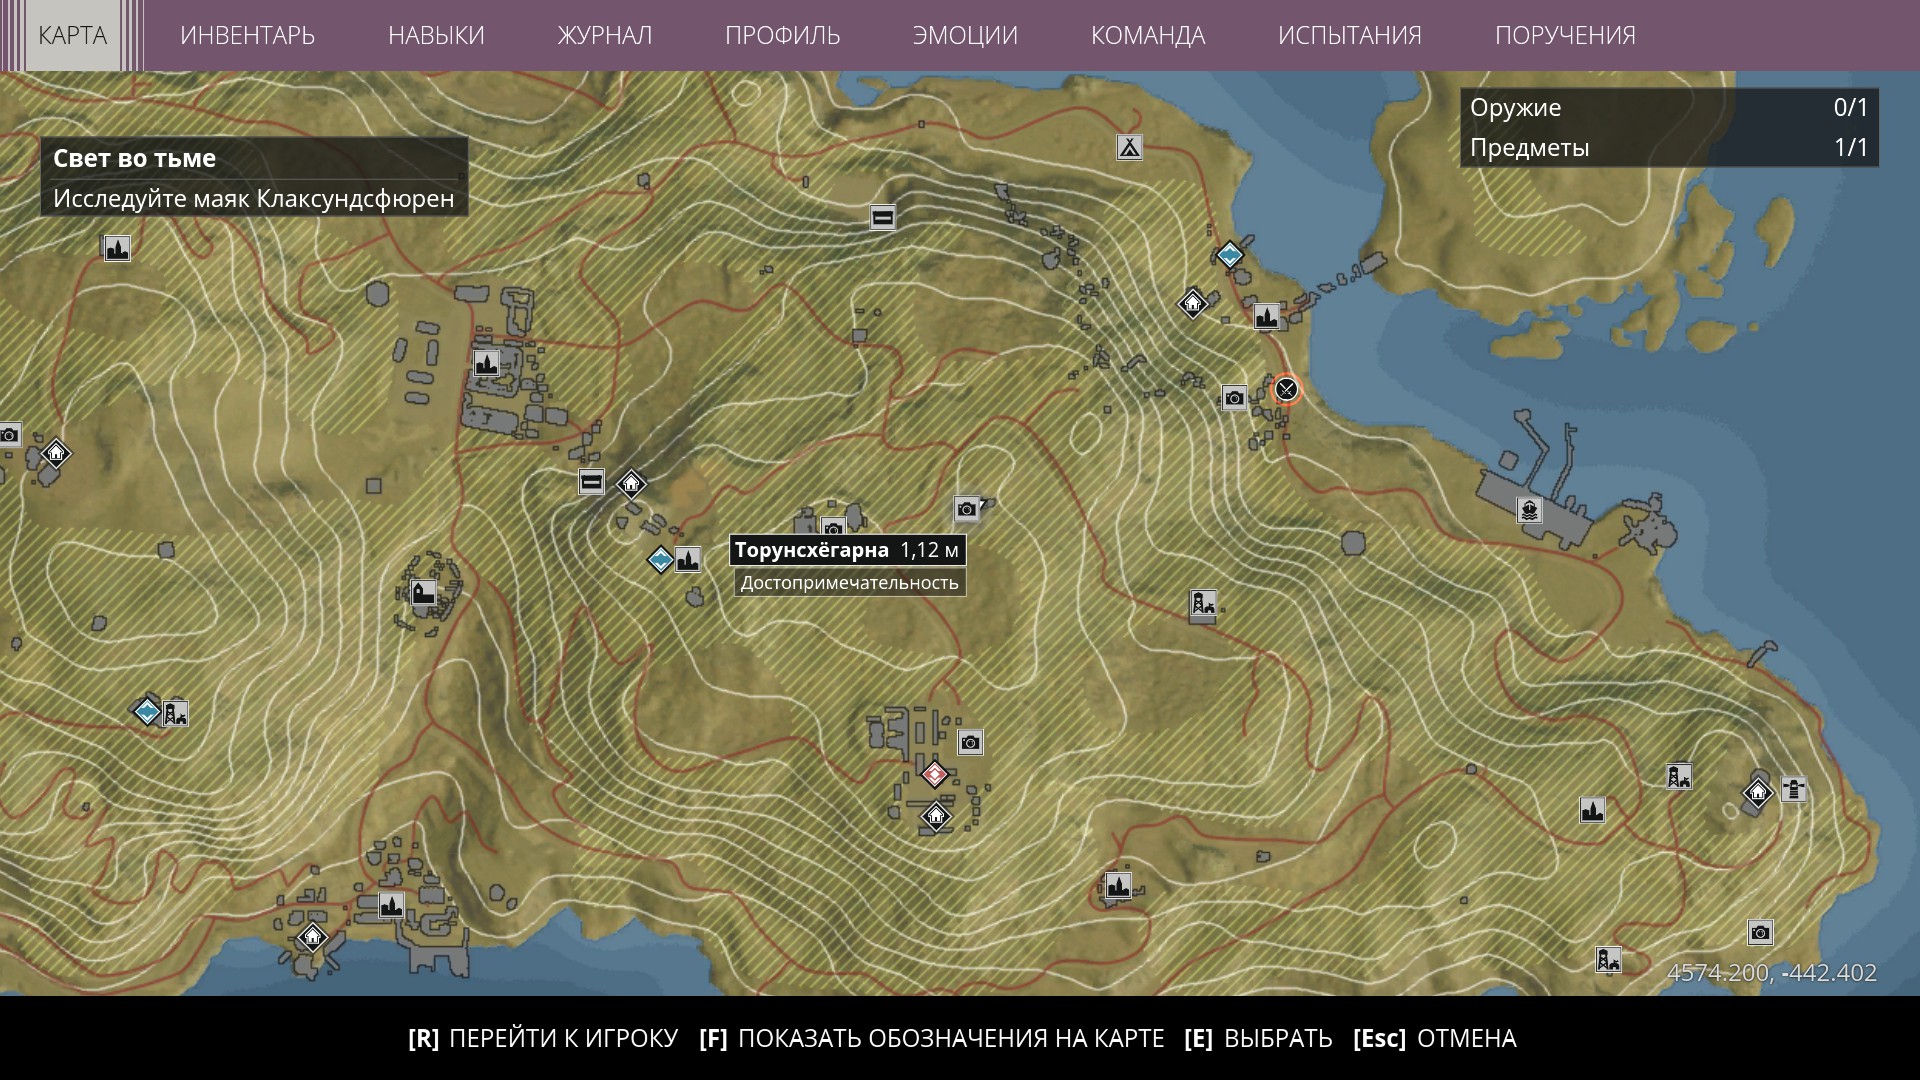Click the [E] ВЫБРАТЬ prompt

point(1258,1038)
